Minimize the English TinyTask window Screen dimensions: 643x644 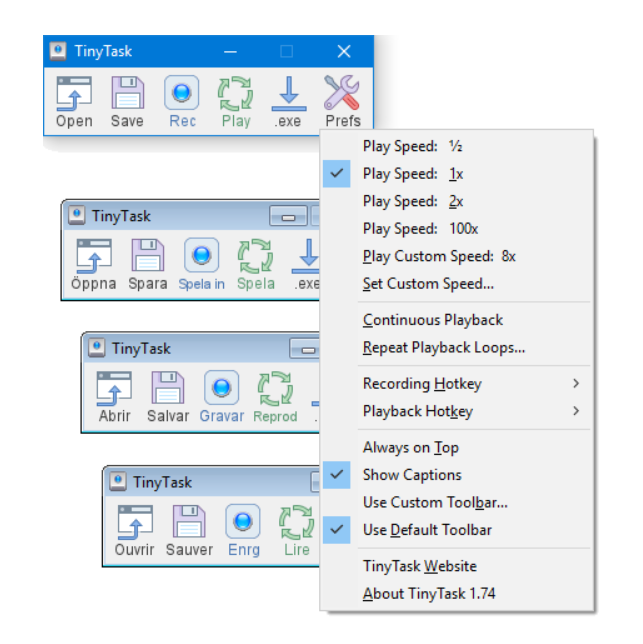point(230,52)
